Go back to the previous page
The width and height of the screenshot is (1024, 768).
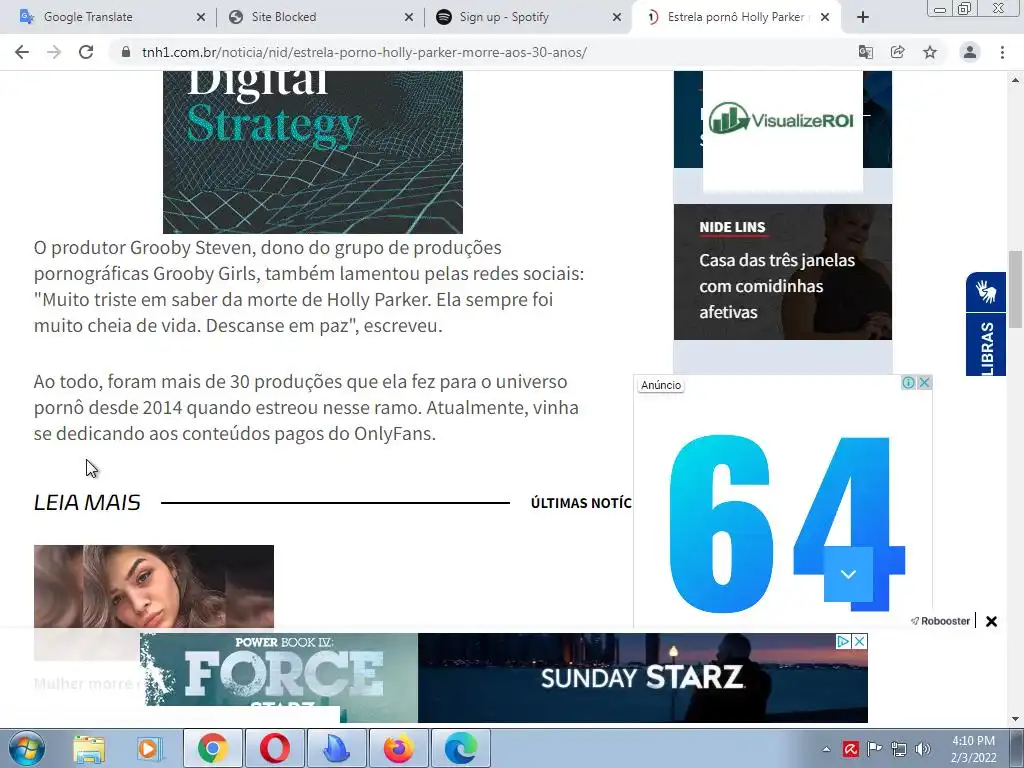tap(22, 52)
